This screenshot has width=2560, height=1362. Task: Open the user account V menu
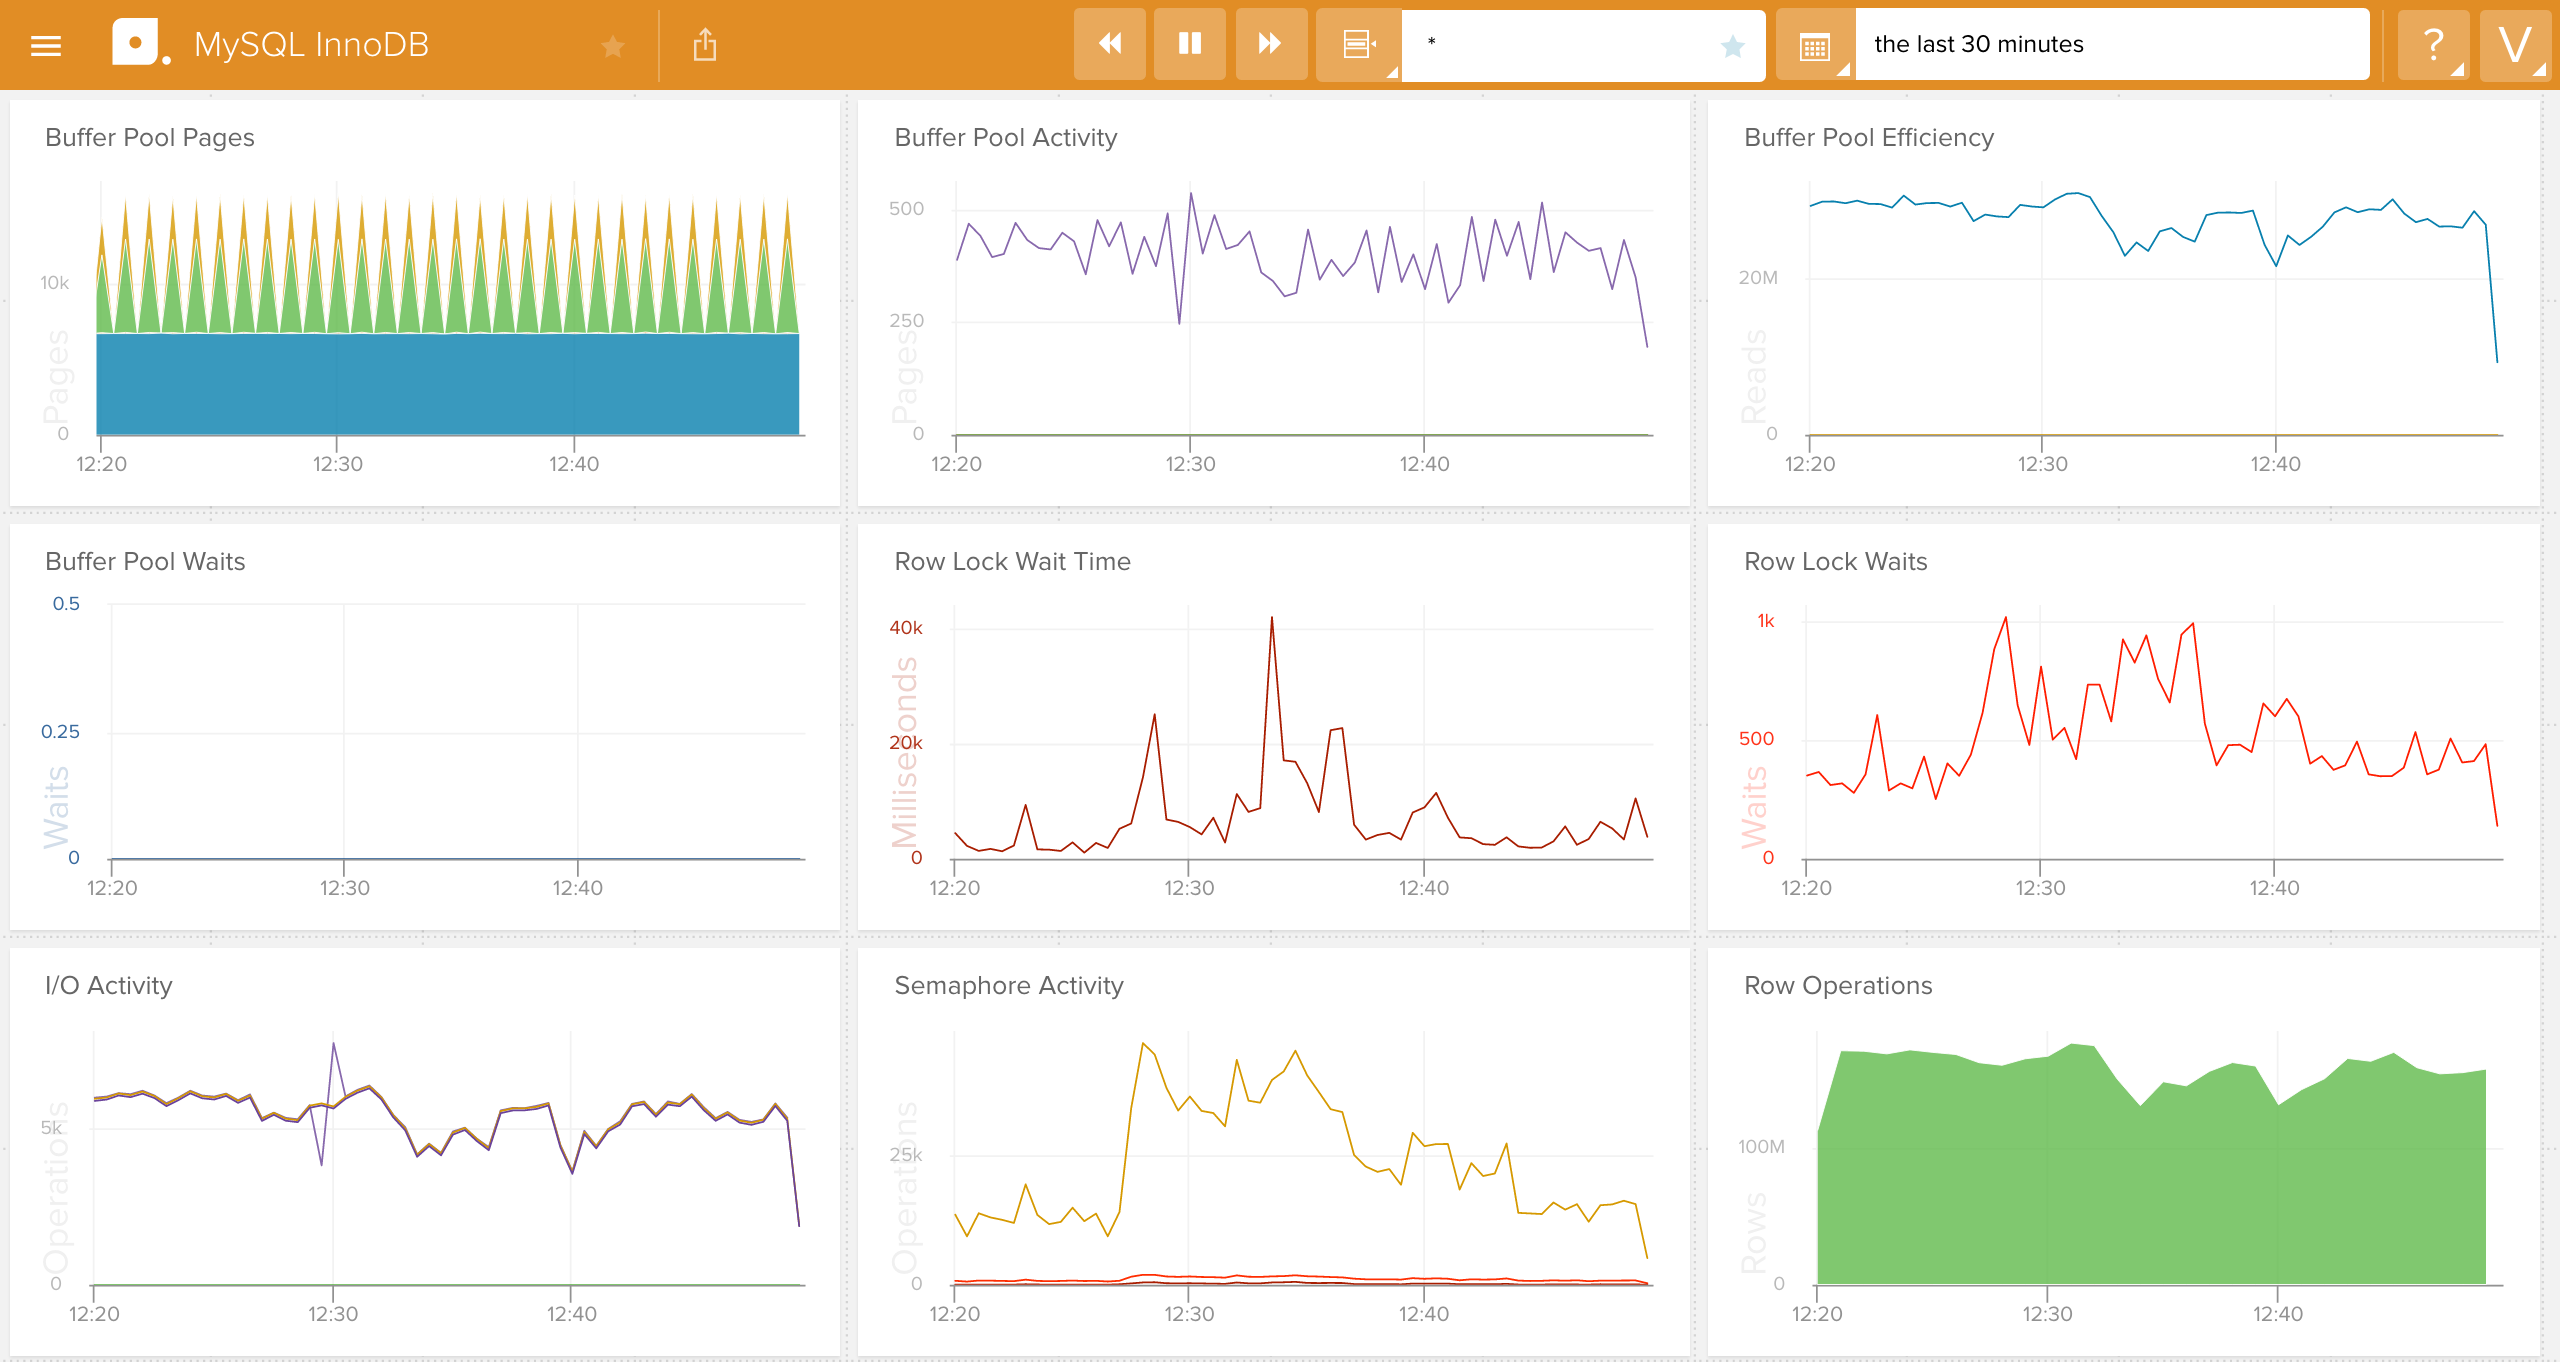2515,44
